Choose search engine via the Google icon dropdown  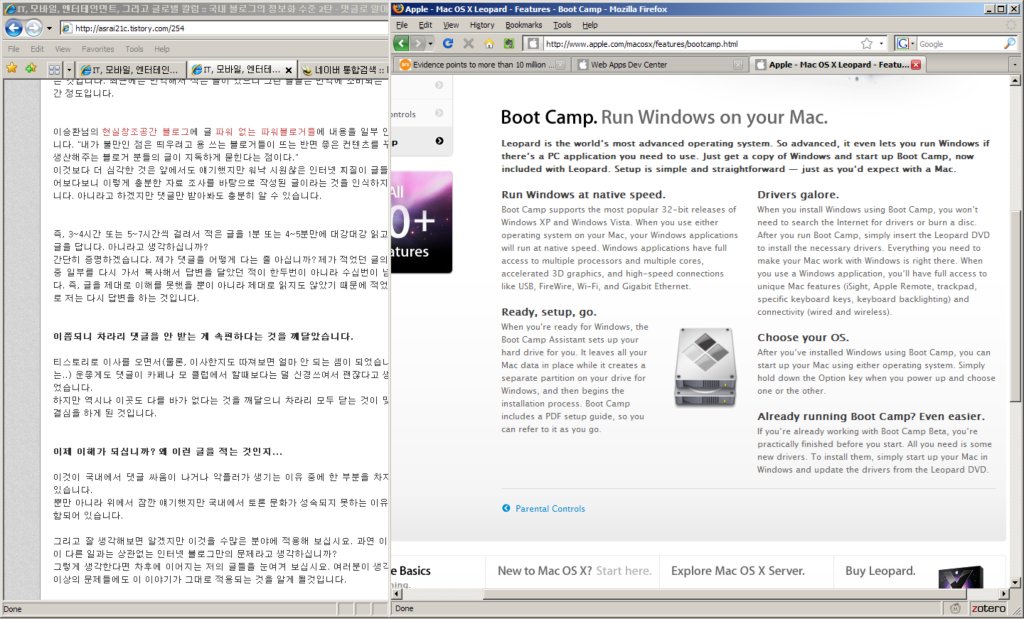904,44
